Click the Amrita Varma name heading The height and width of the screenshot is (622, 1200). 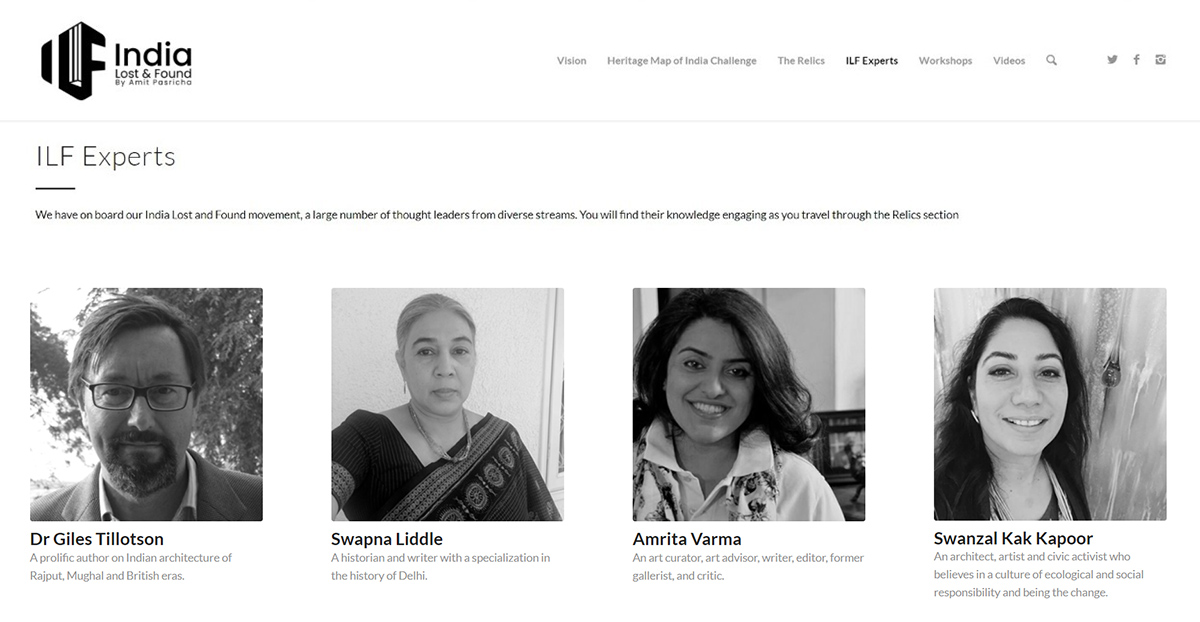[686, 538]
